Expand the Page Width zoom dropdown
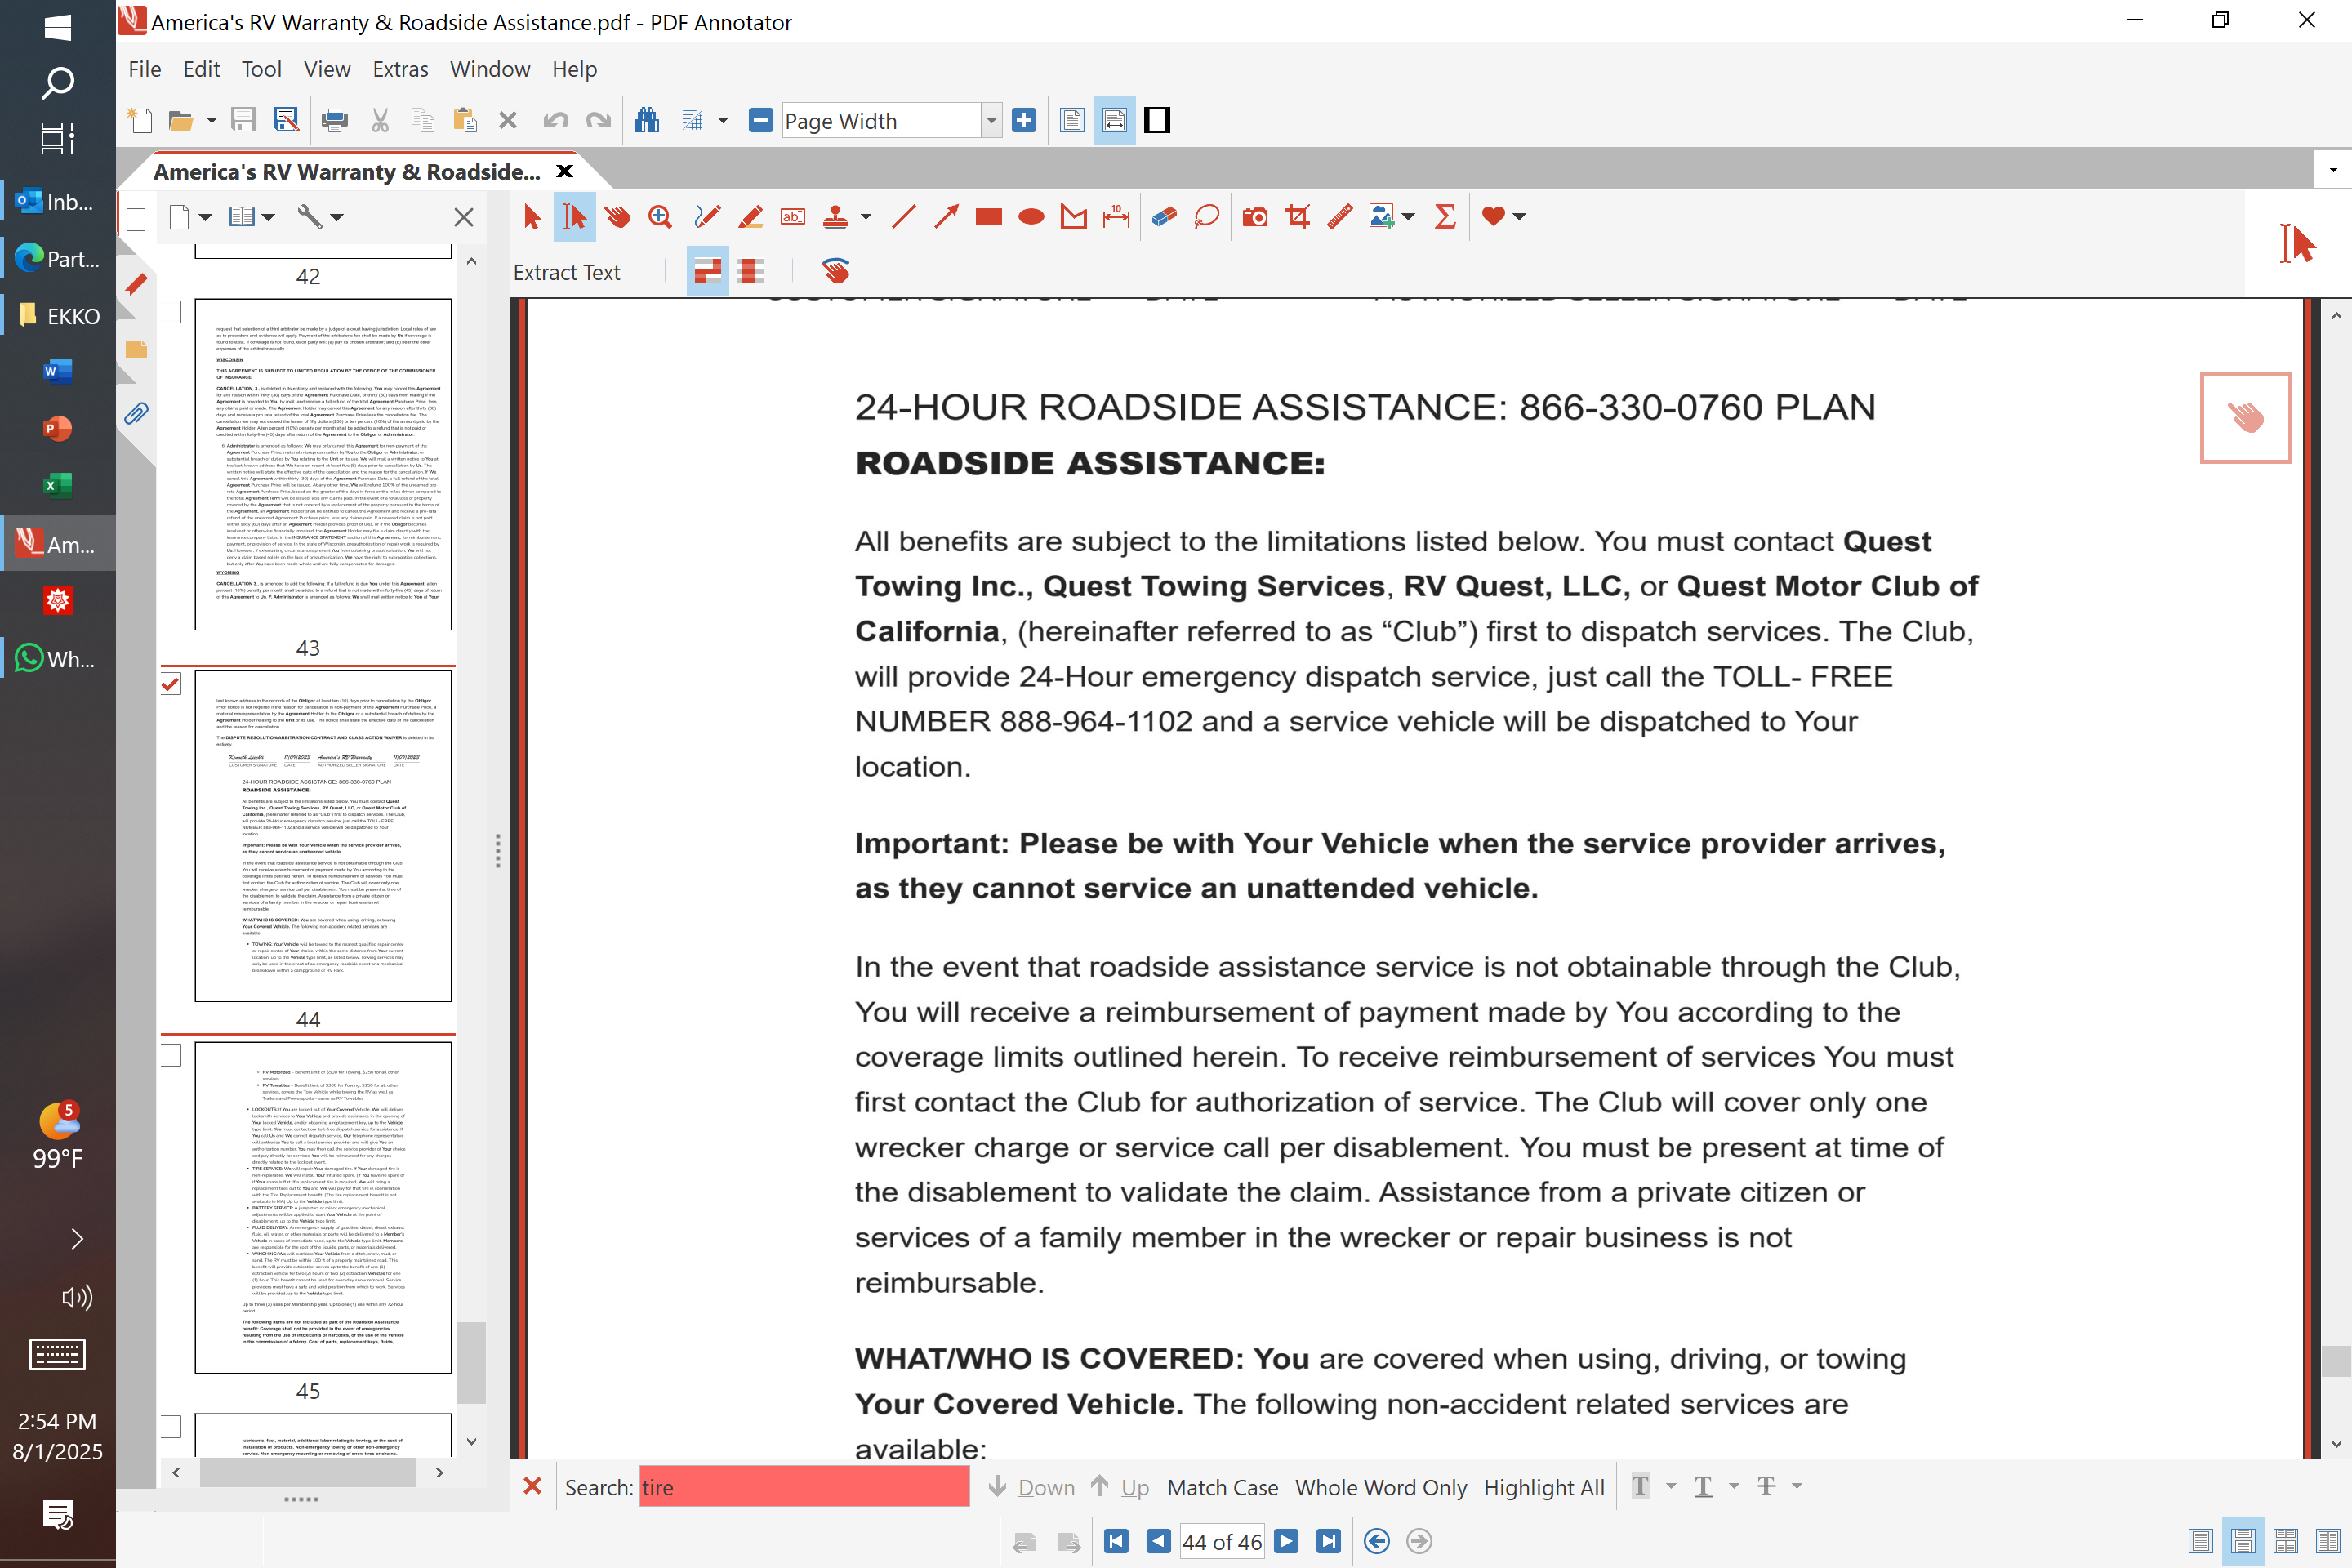Image resolution: width=2352 pixels, height=1568 pixels. 991,121
